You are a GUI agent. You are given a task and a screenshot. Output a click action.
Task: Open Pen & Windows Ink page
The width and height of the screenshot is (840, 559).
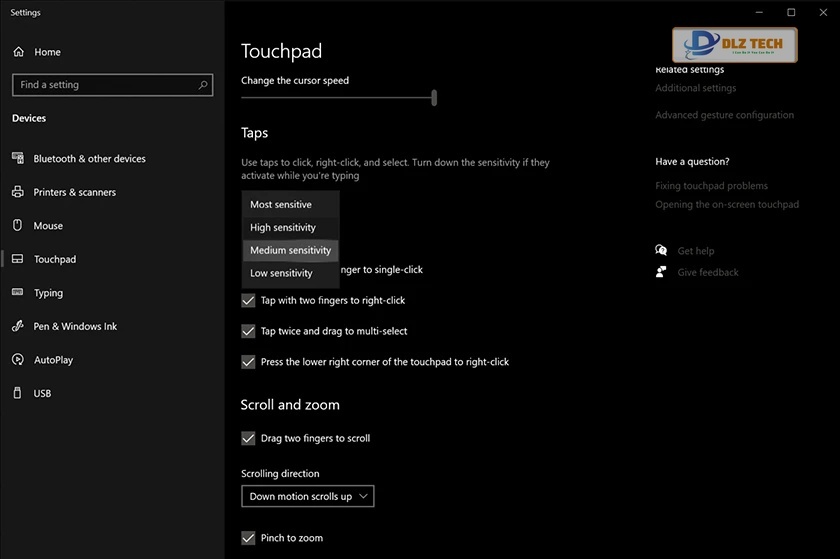tap(75, 326)
